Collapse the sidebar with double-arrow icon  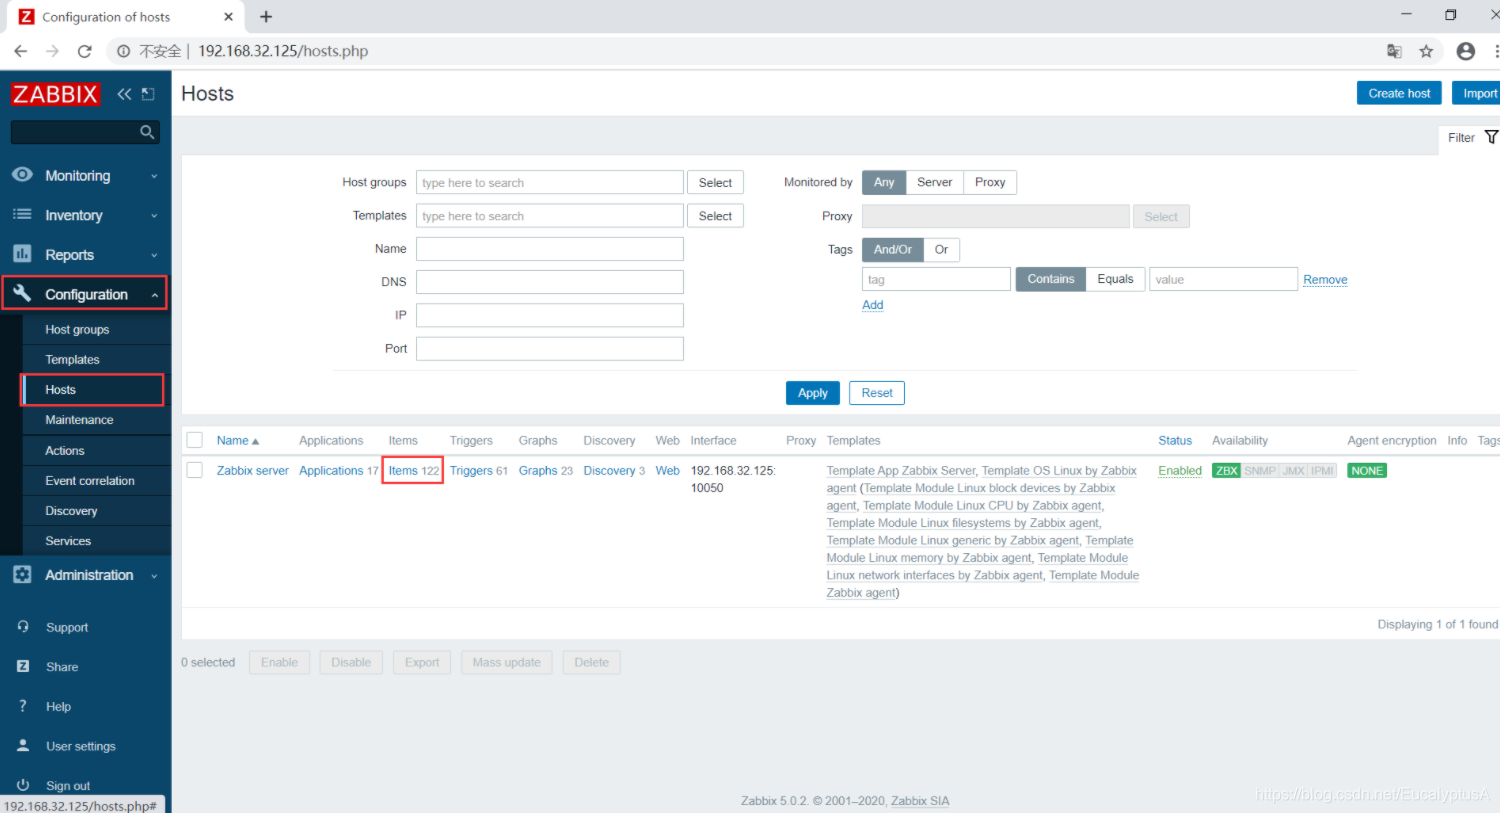click(124, 94)
